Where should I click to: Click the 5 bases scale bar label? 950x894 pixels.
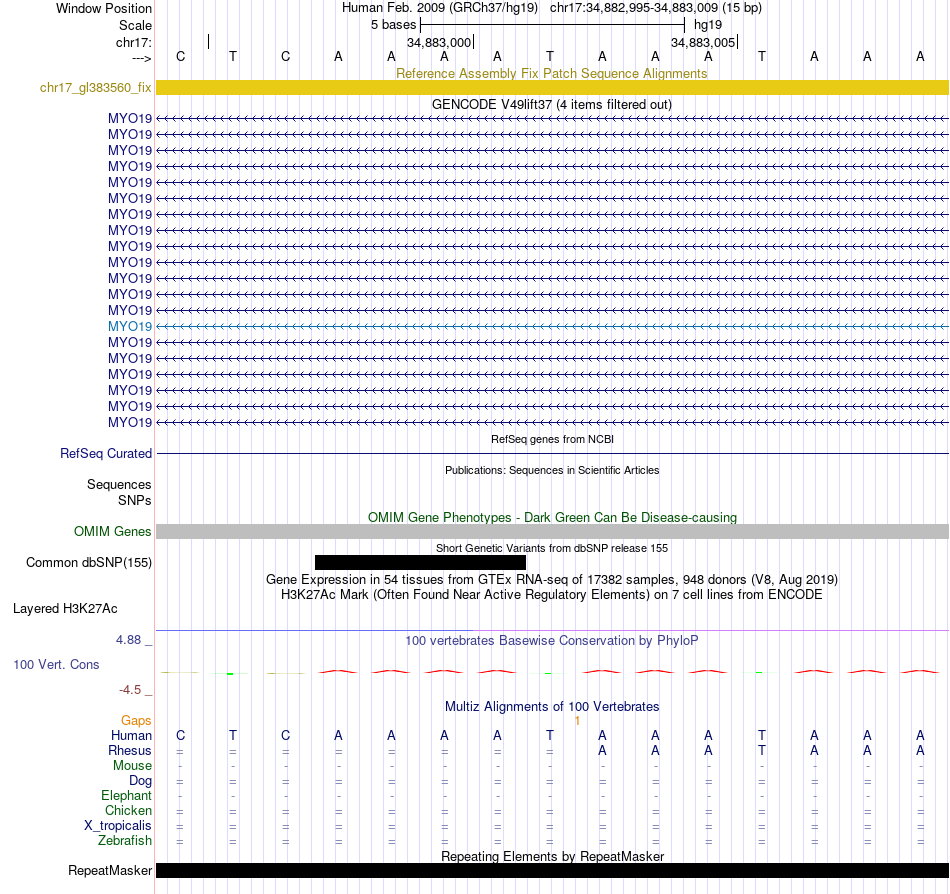point(393,25)
